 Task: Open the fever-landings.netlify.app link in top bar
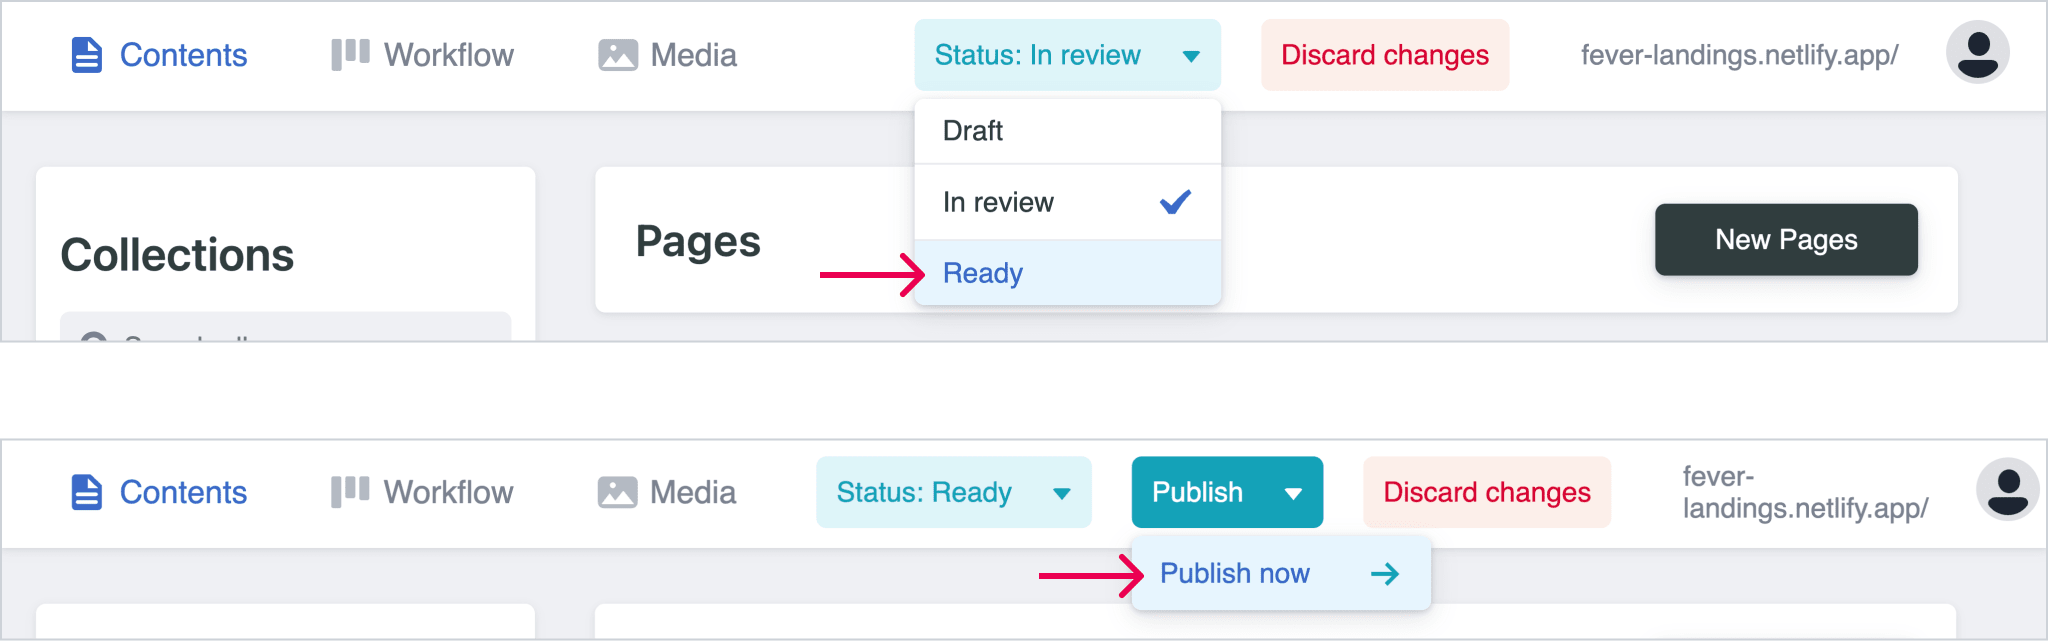[1739, 55]
